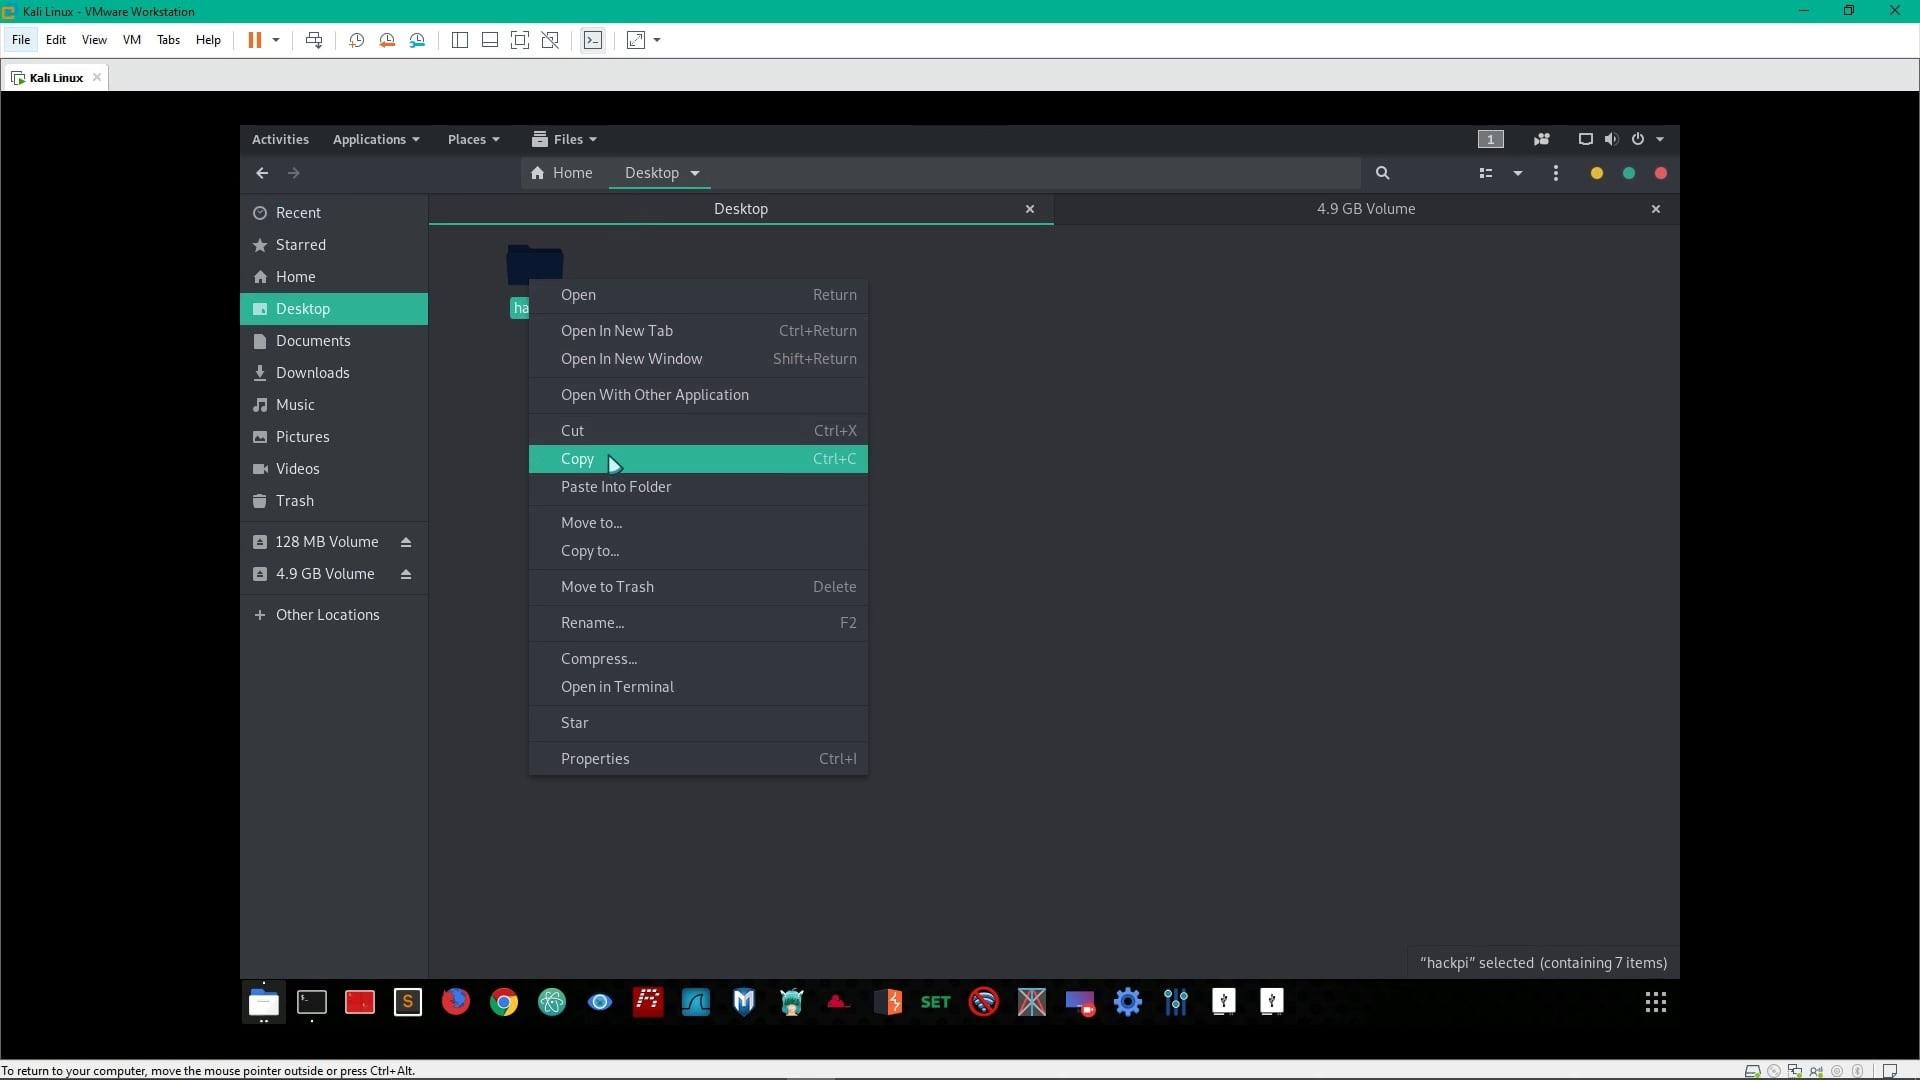Click the Desktop tab in file manager
Image resolution: width=1920 pixels, height=1080 pixels.
[741, 208]
